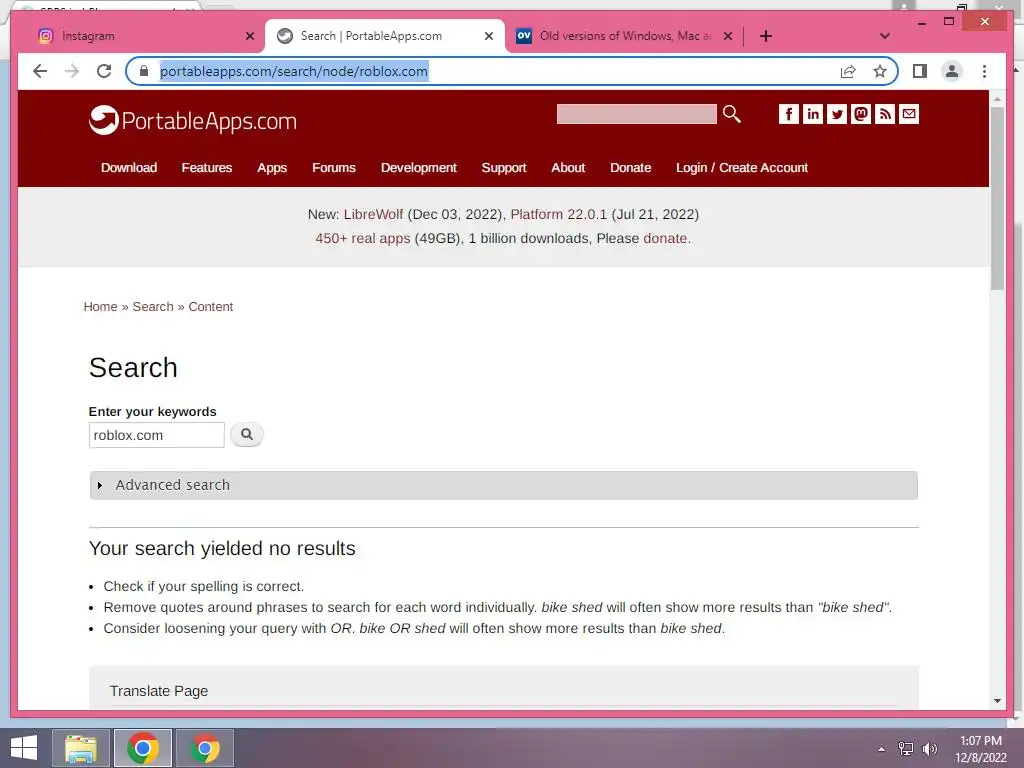The image size is (1024, 768).
Task: Open the Development menu item
Action: pos(419,168)
